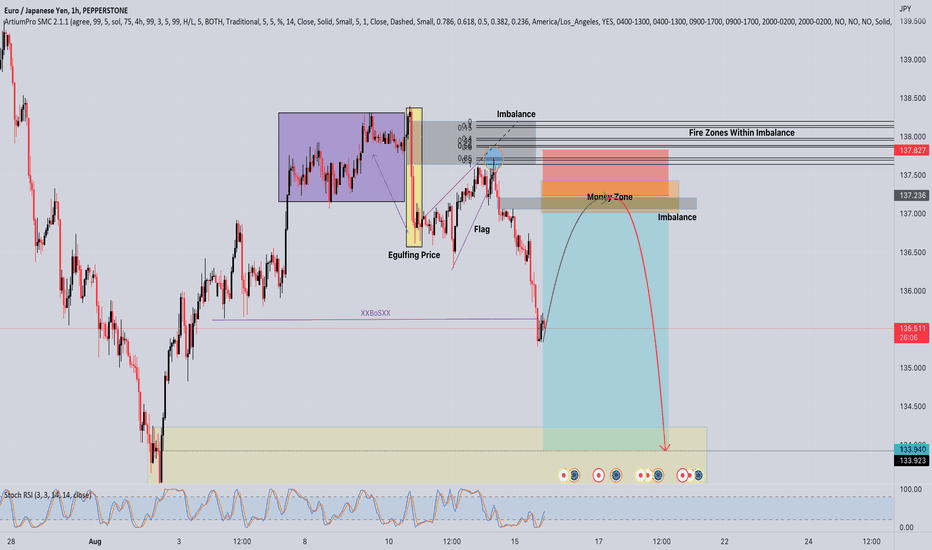
Task: Select the Imbalance label below Money Zone
Action: [x=677, y=217]
